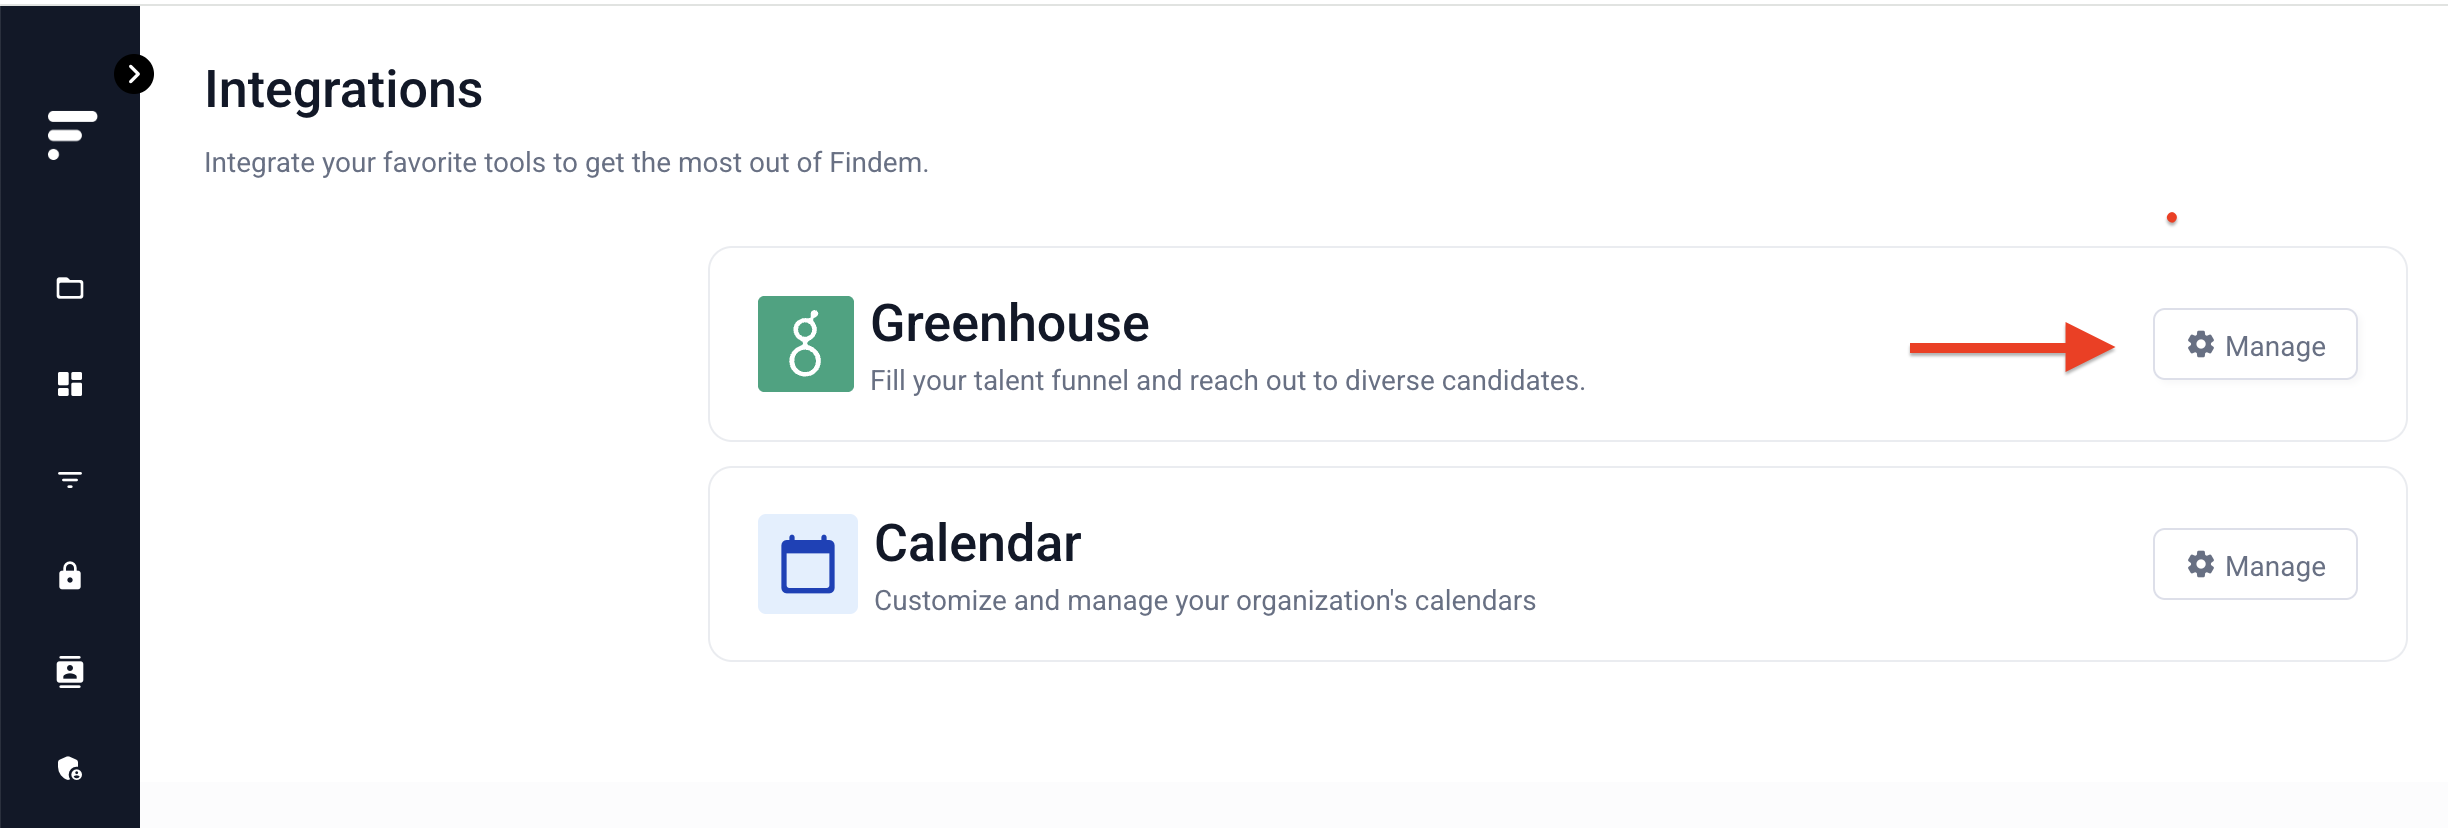Click the gear icon in the Calendar Manage button
The width and height of the screenshot is (2448, 828).
tap(2201, 564)
